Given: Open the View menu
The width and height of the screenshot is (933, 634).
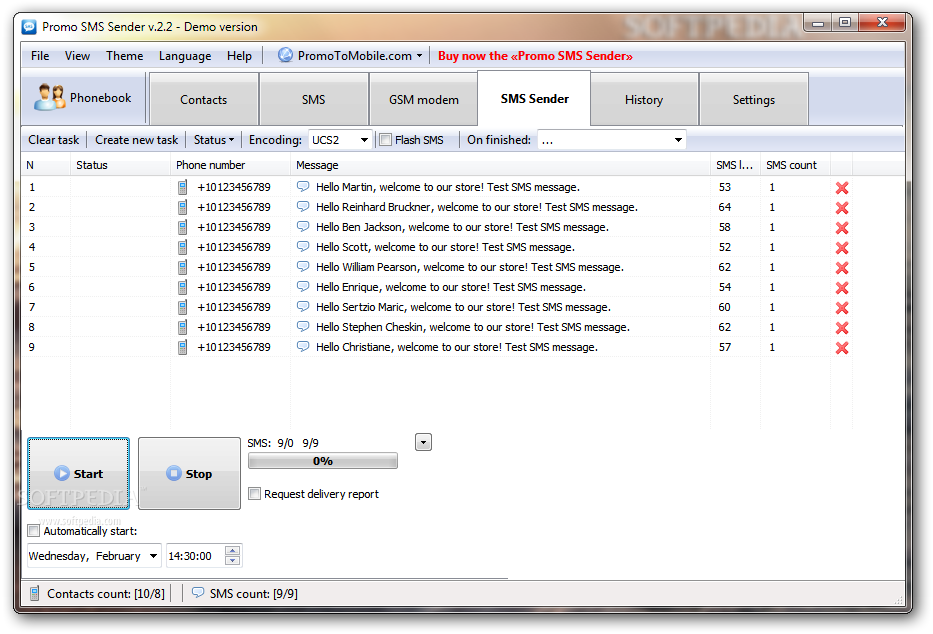Looking at the screenshot, I should (x=77, y=56).
